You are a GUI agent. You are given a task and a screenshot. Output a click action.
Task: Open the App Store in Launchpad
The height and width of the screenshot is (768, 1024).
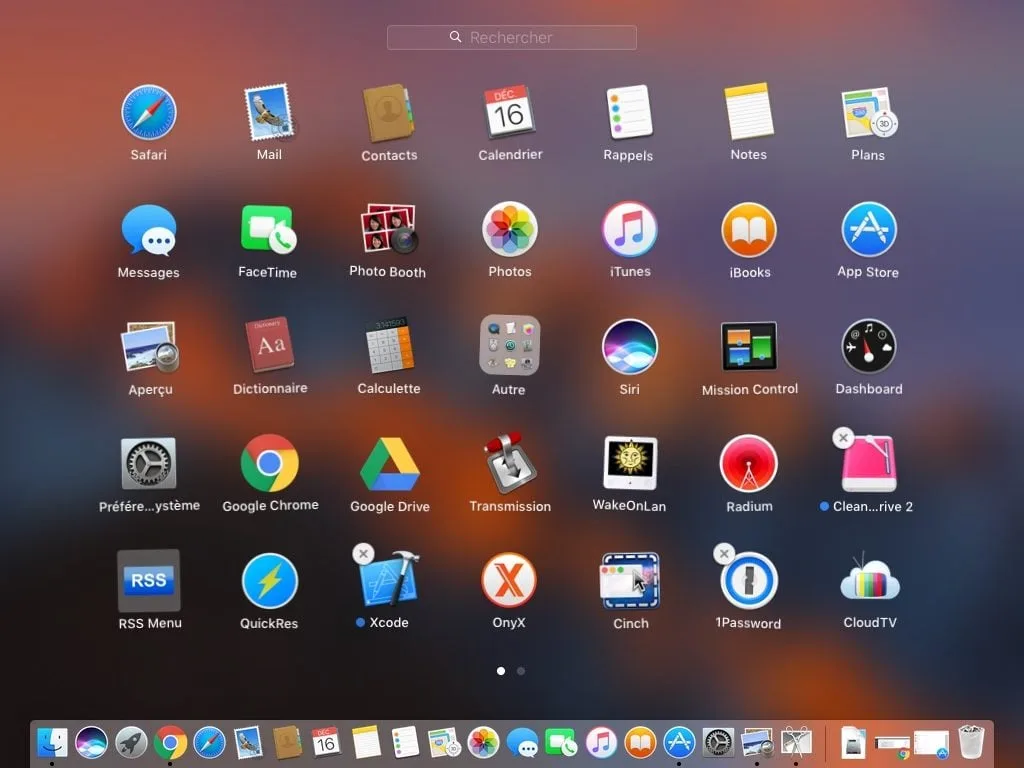869,229
